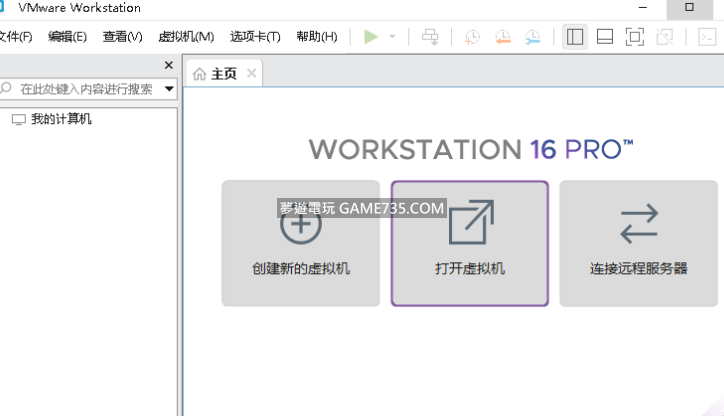This screenshot has width=724, height=416.
Task: Close the 主页 tab
Action: pos(252,73)
